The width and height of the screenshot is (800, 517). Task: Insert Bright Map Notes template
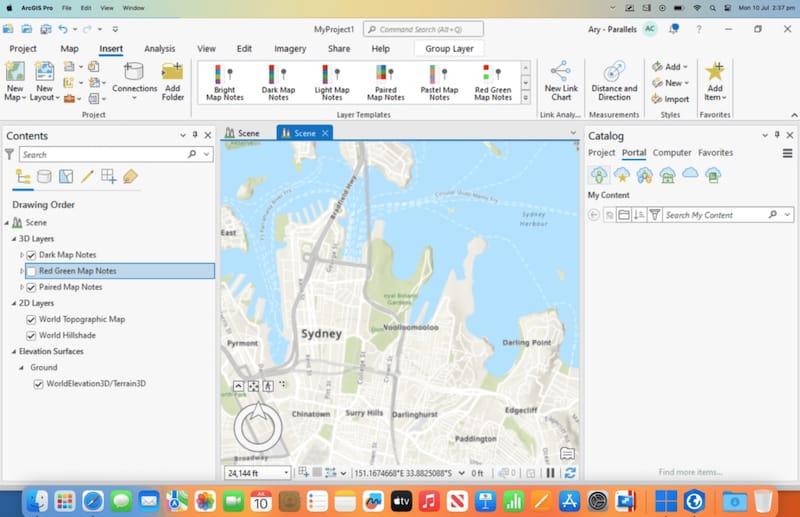point(224,82)
